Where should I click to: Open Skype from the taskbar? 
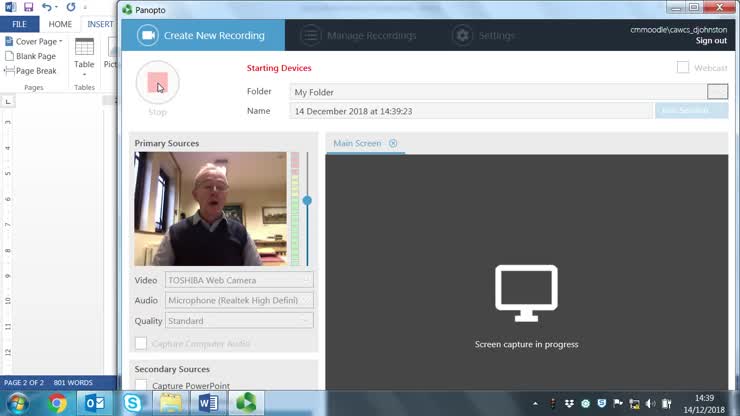coord(133,403)
